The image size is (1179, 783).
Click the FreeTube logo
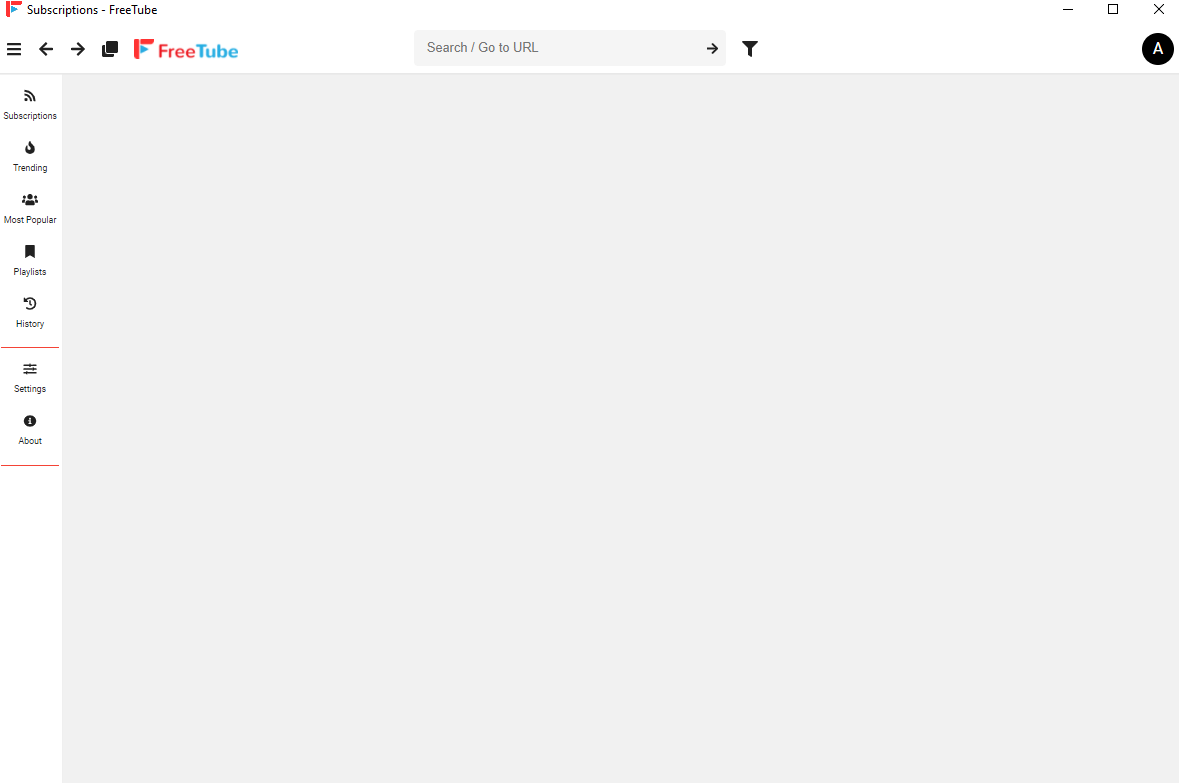186,48
